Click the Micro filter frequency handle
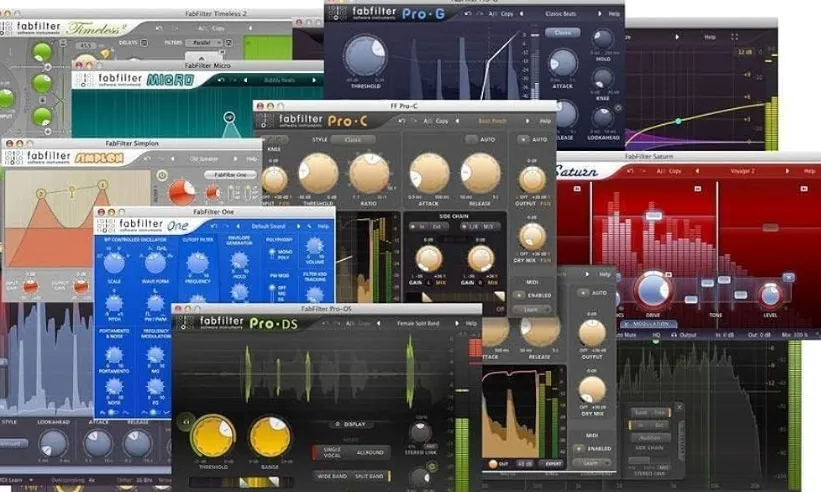Image resolution: width=821 pixels, height=492 pixels. 229,117
